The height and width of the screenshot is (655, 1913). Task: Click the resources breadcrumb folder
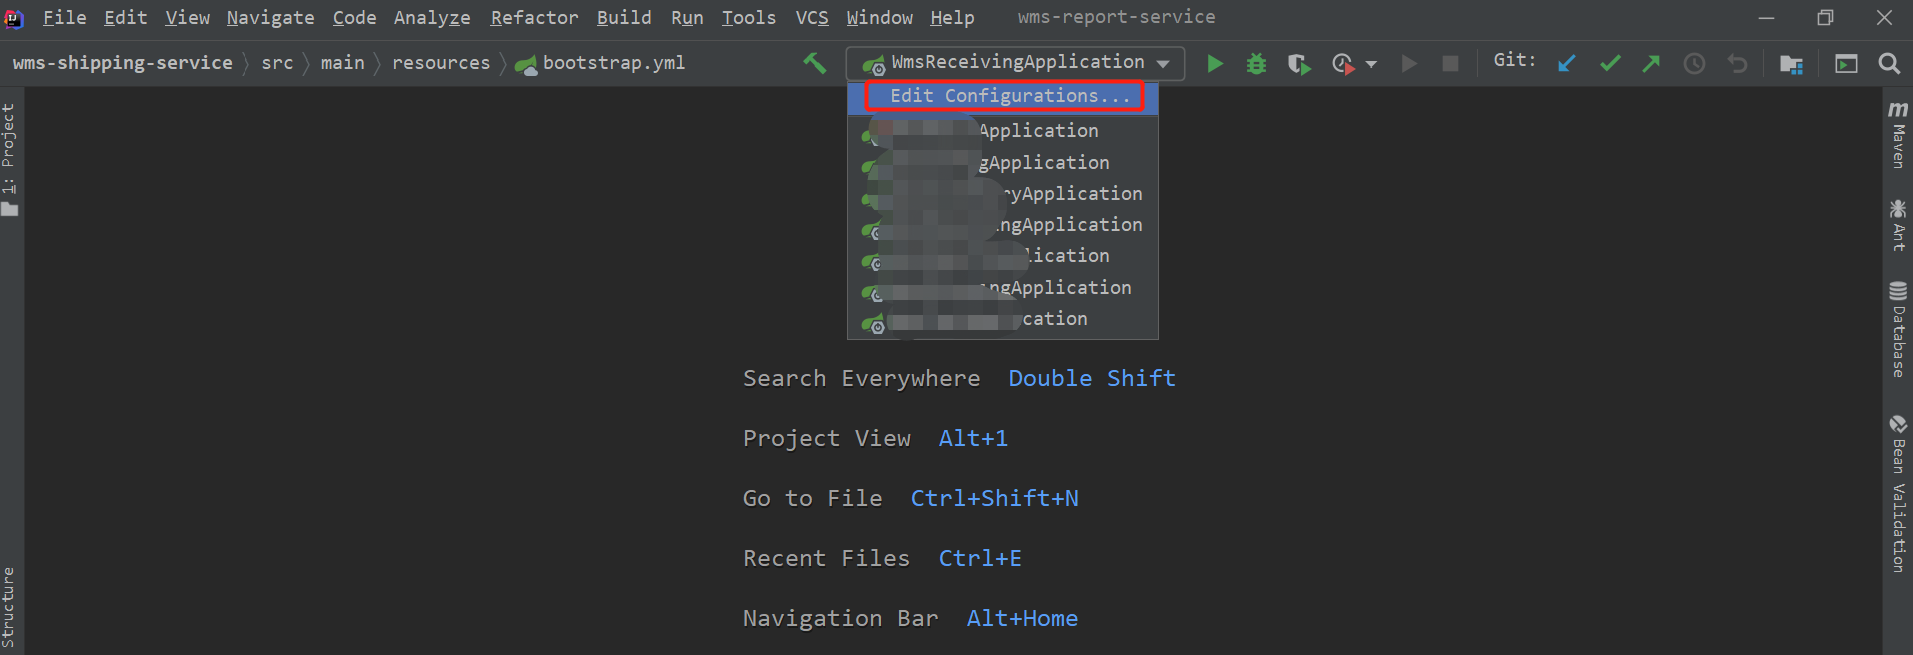(440, 63)
